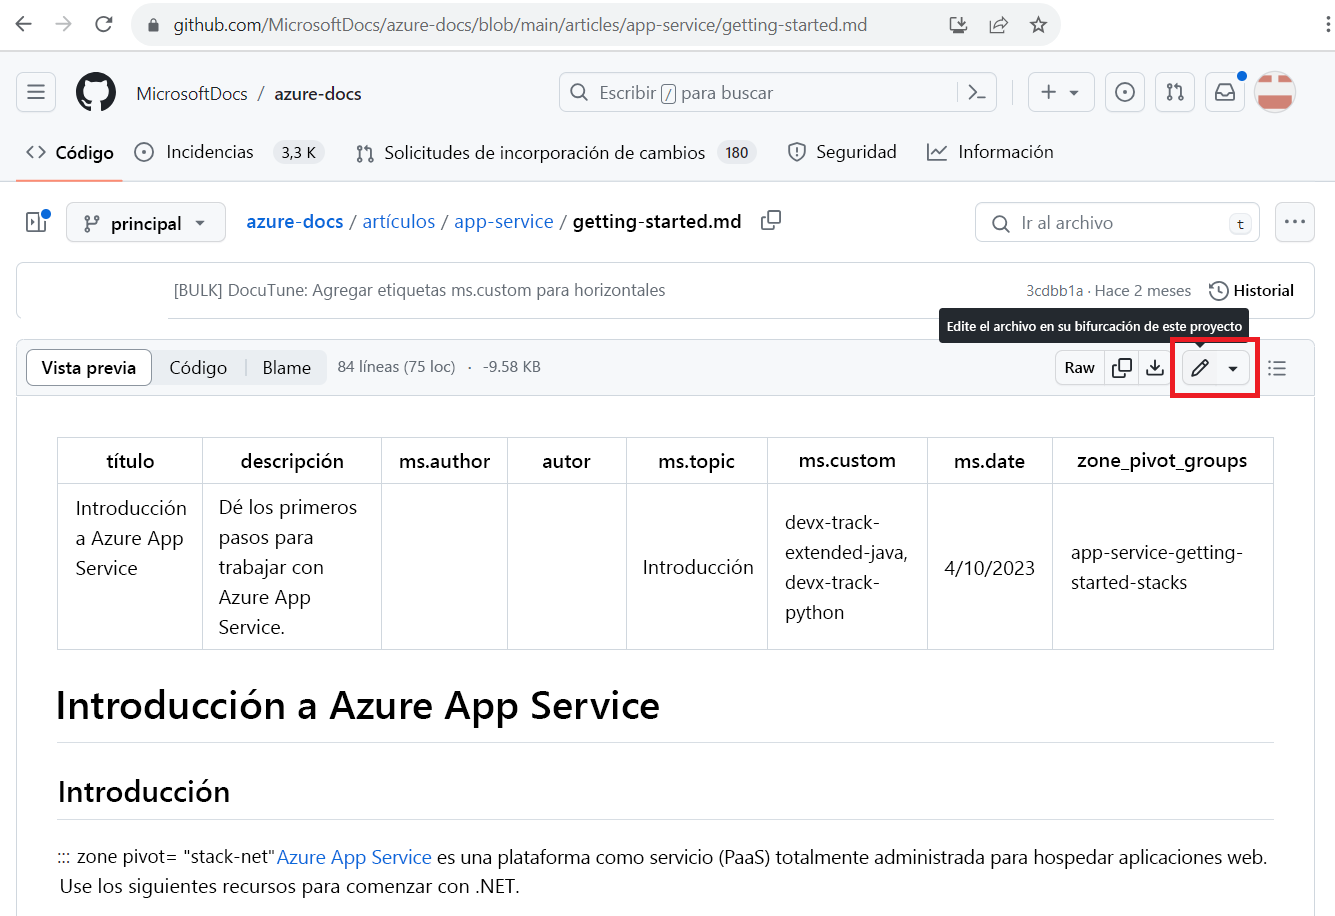Open the issues icon in header
1335x916 pixels.
(x=1125, y=93)
